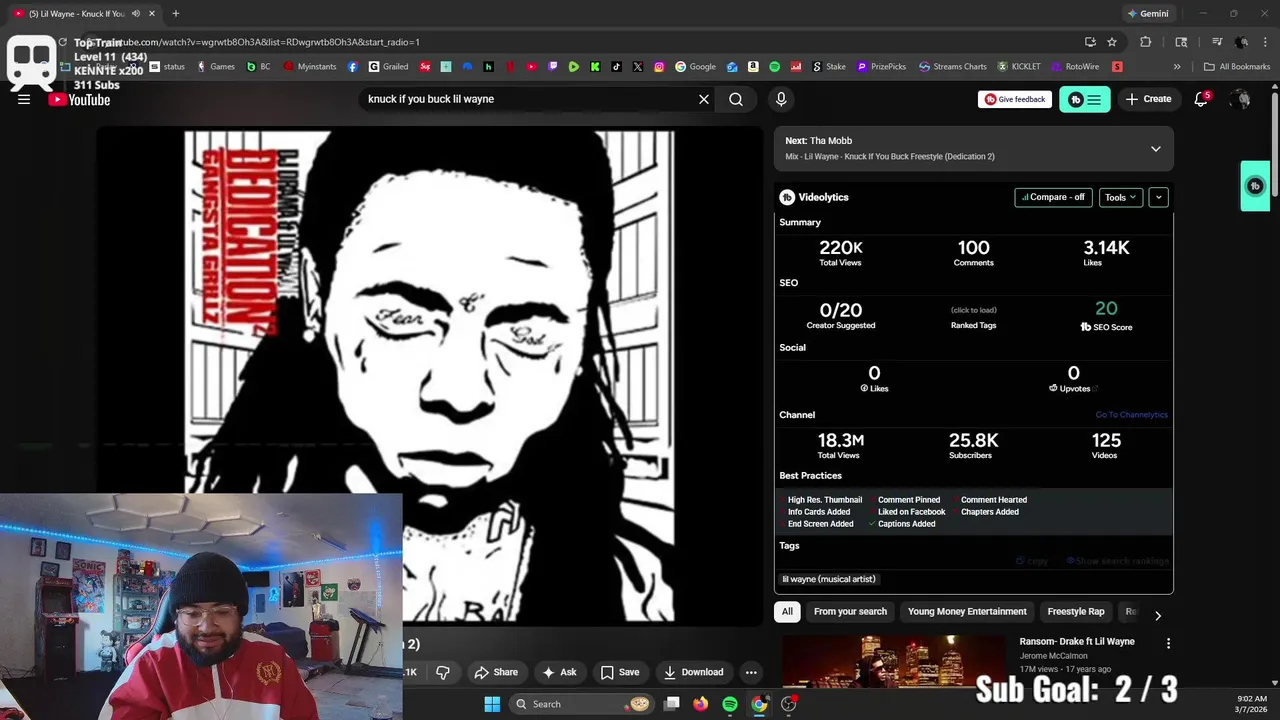Open more actions ellipsis under the video
This screenshot has width=1280, height=720.
click(751, 672)
